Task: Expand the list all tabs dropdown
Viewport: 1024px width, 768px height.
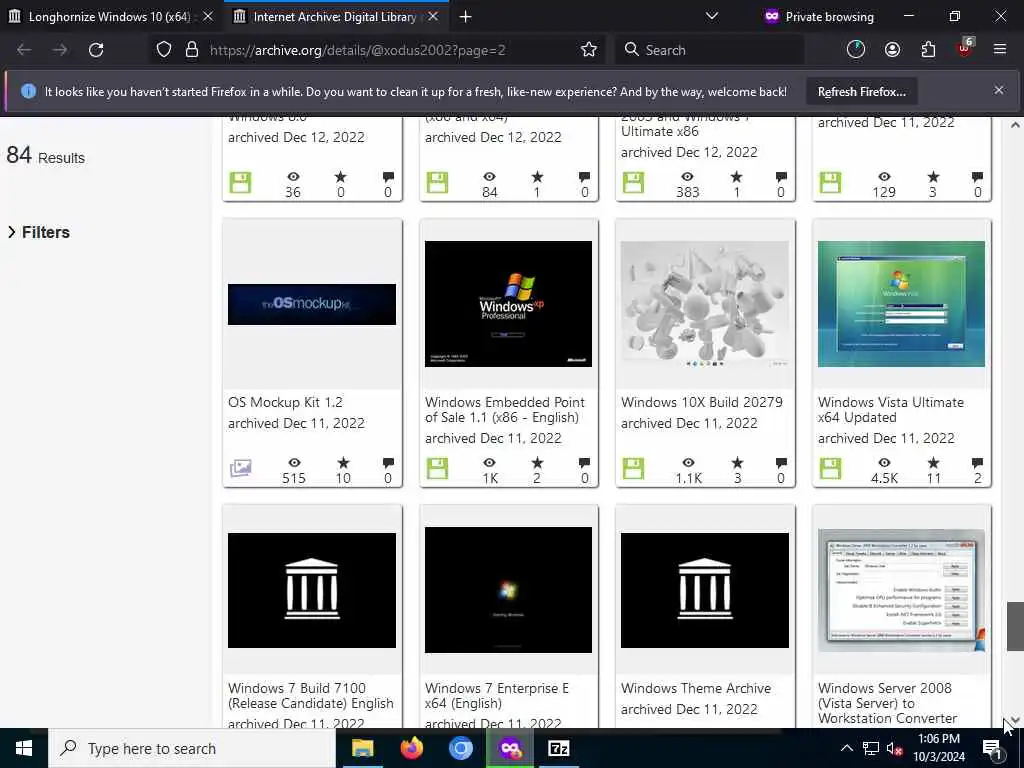Action: tap(712, 16)
